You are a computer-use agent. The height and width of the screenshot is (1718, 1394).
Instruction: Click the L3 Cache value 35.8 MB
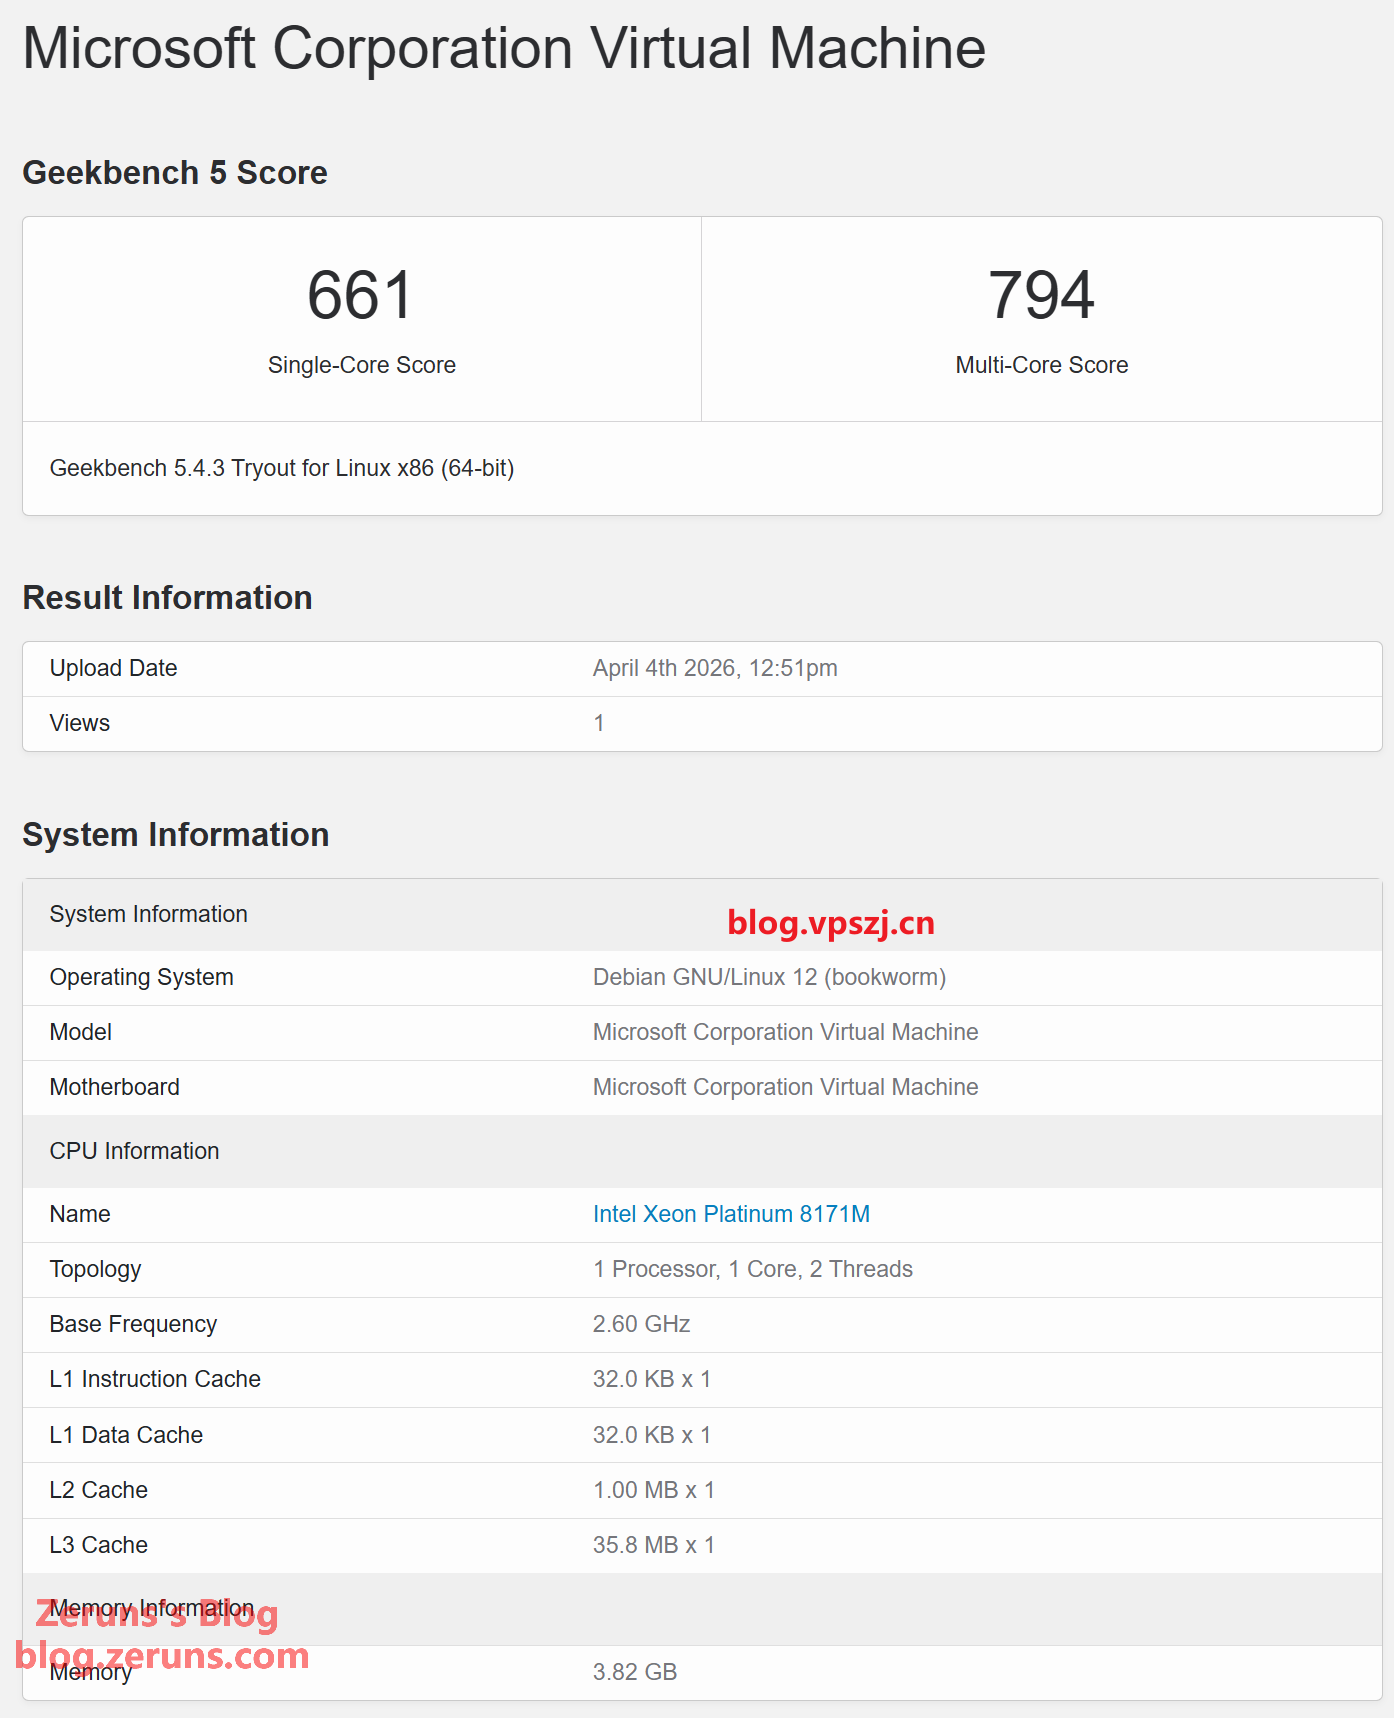coord(653,1545)
